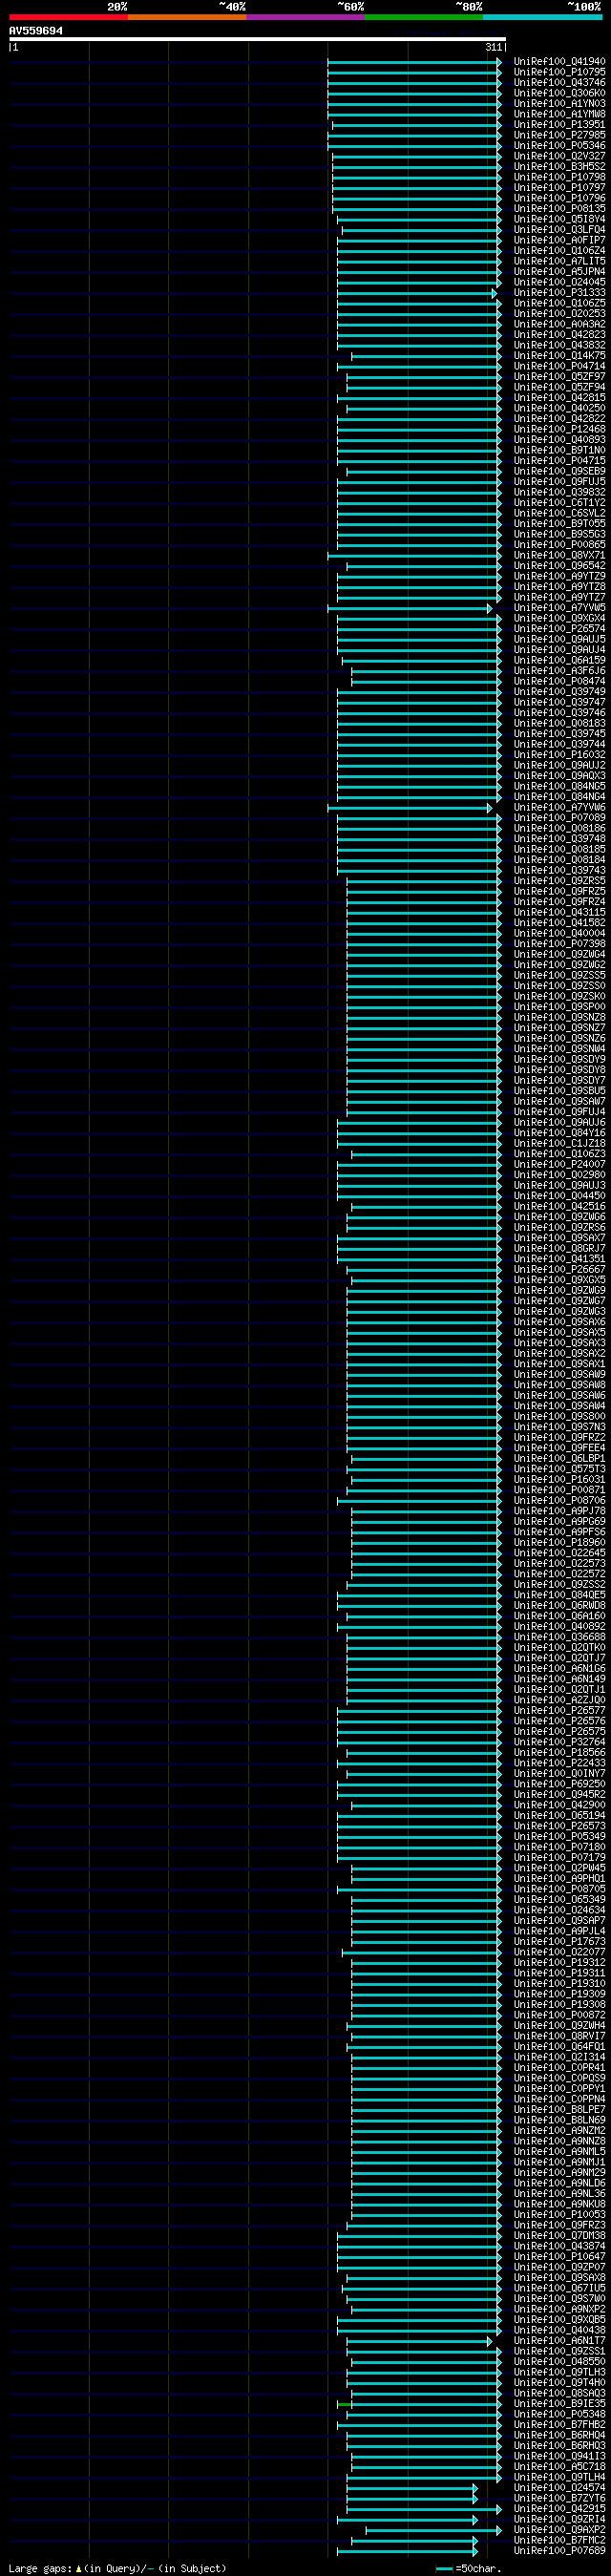Click the green 80% identity color bar
Viewport: 611px width, 2576px height.
point(424,17)
